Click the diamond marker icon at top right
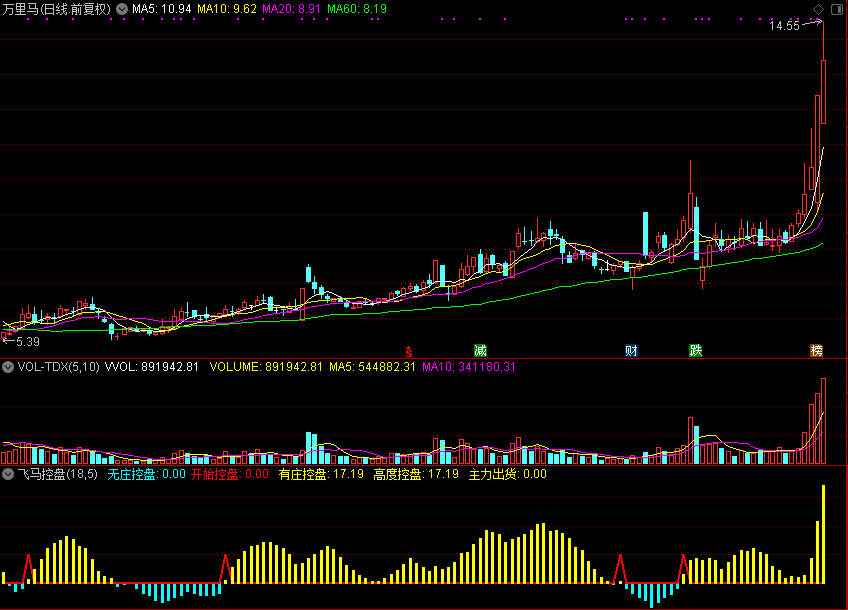Image resolution: width=848 pixels, height=610 pixels. [x=818, y=9]
